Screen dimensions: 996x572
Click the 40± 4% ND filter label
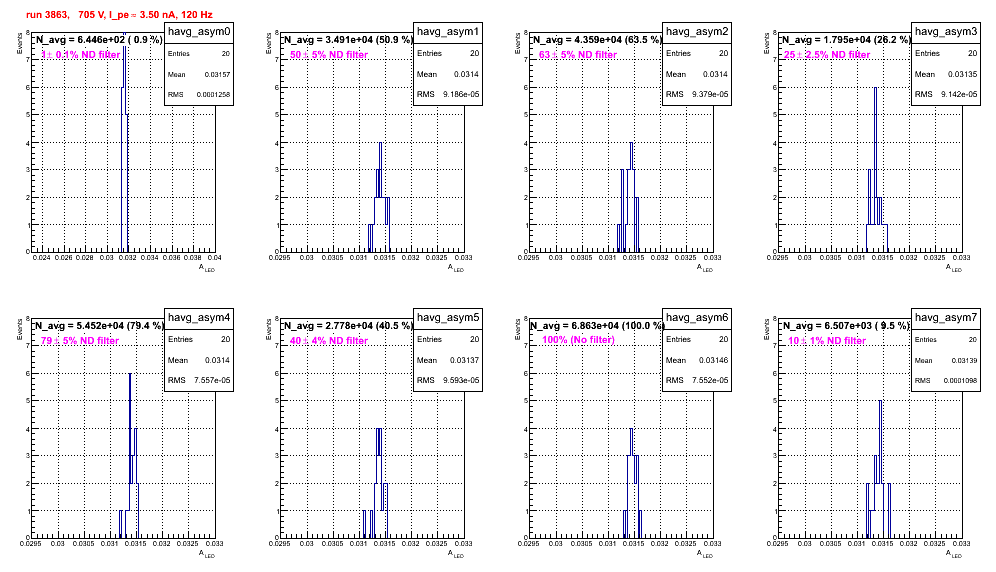click(x=329, y=341)
